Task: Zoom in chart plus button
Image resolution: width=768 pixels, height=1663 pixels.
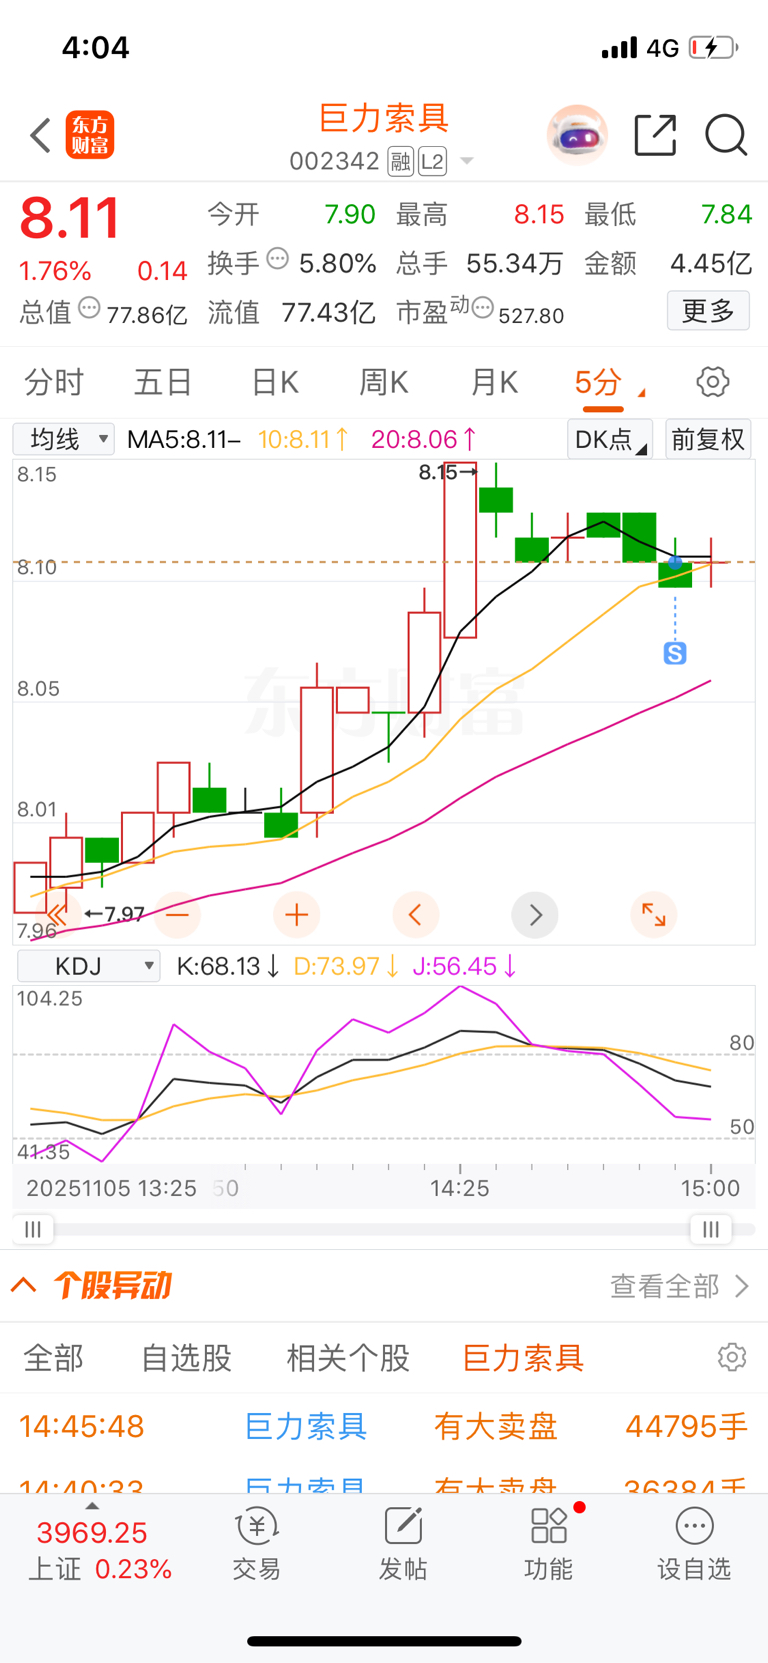Action: pos(296,914)
